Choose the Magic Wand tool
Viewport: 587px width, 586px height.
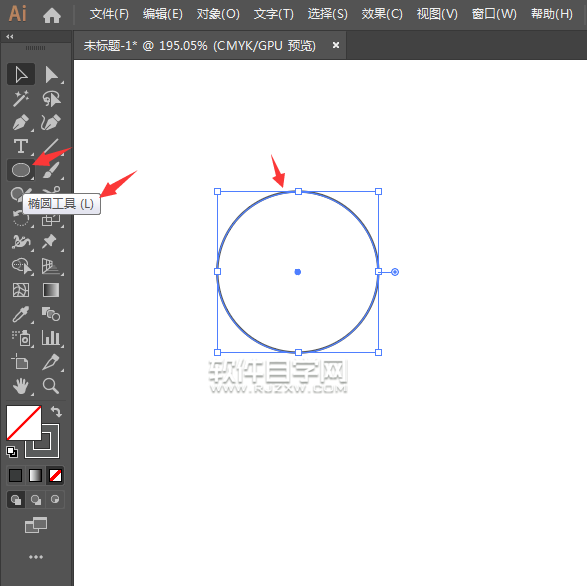21,98
